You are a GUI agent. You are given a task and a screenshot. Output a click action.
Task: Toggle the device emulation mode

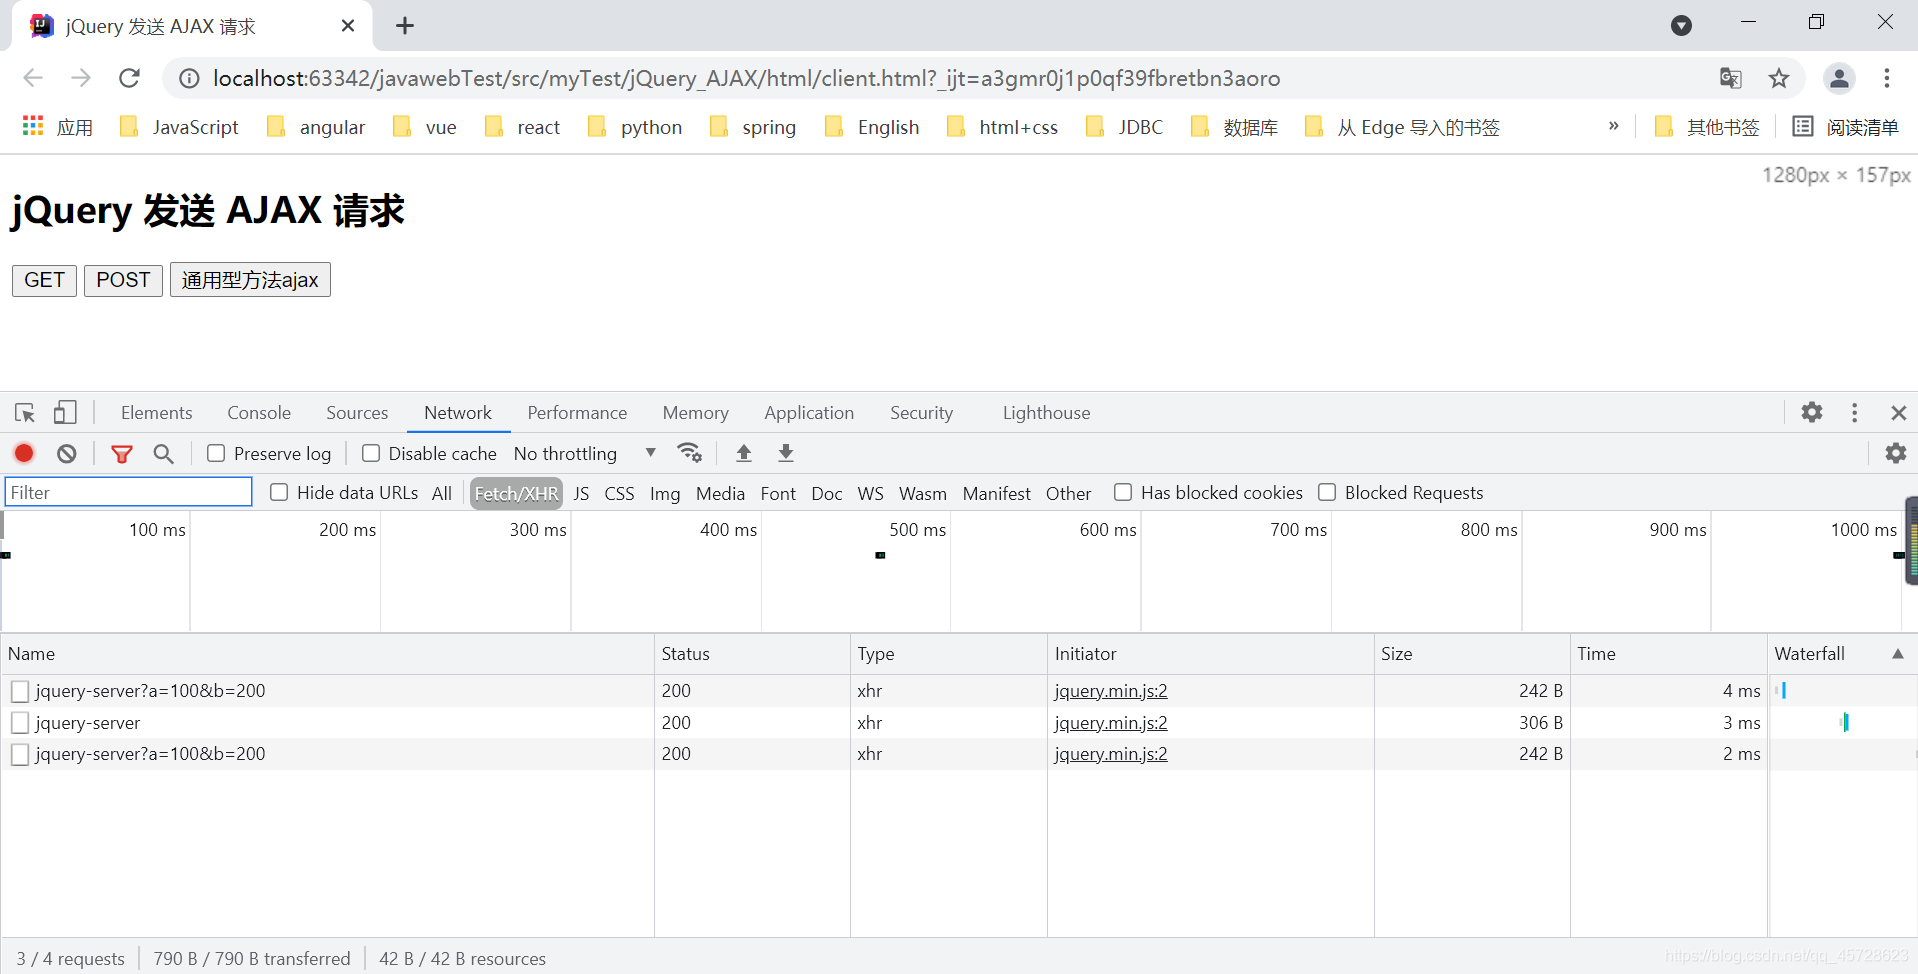pyautogui.click(x=65, y=412)
